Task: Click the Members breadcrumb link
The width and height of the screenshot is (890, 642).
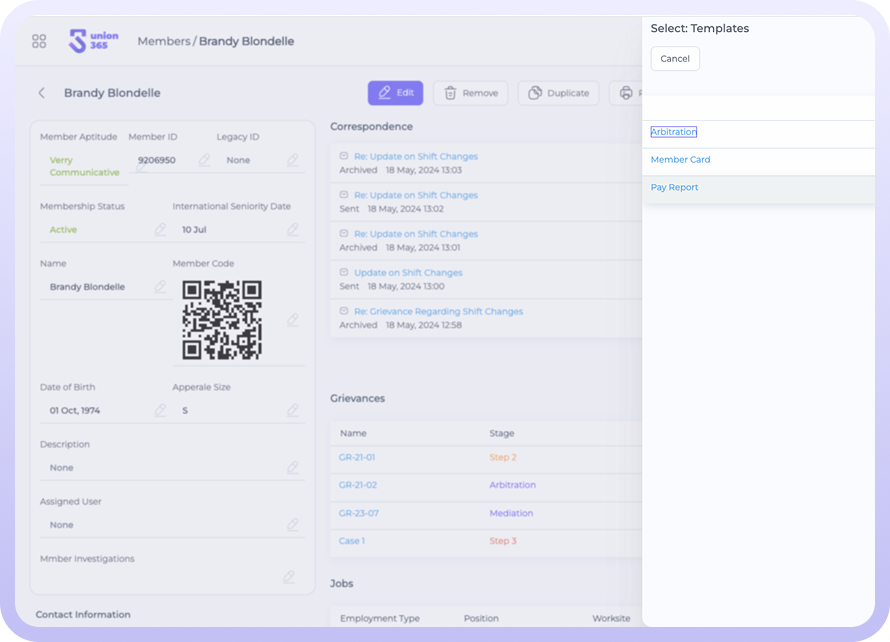Action: pyautogui.click(x=163, y=42)
